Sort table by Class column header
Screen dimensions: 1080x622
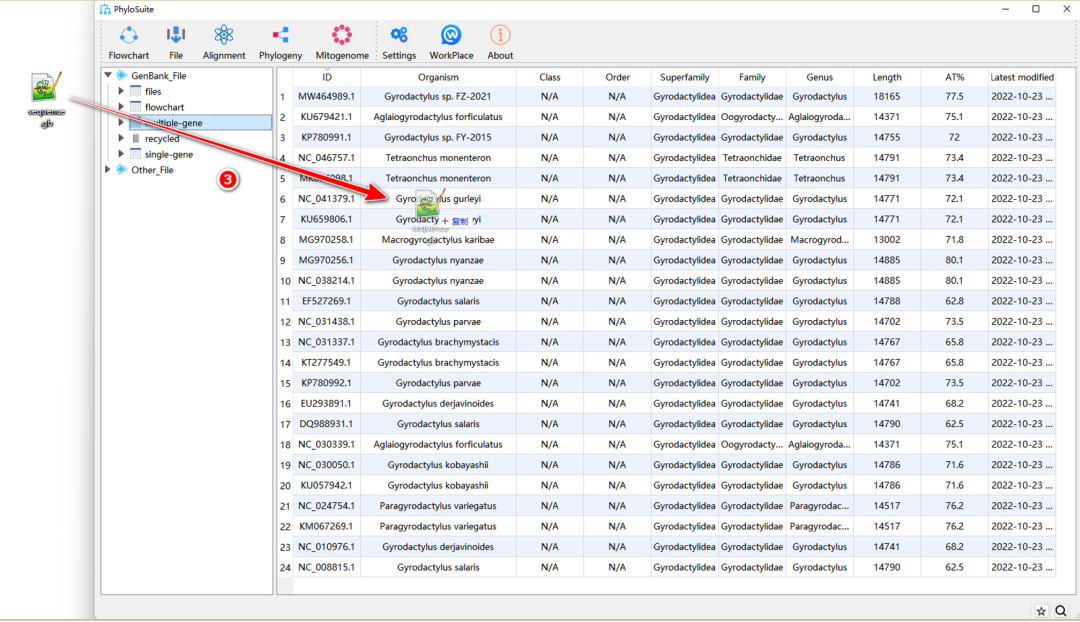[550, 77]
